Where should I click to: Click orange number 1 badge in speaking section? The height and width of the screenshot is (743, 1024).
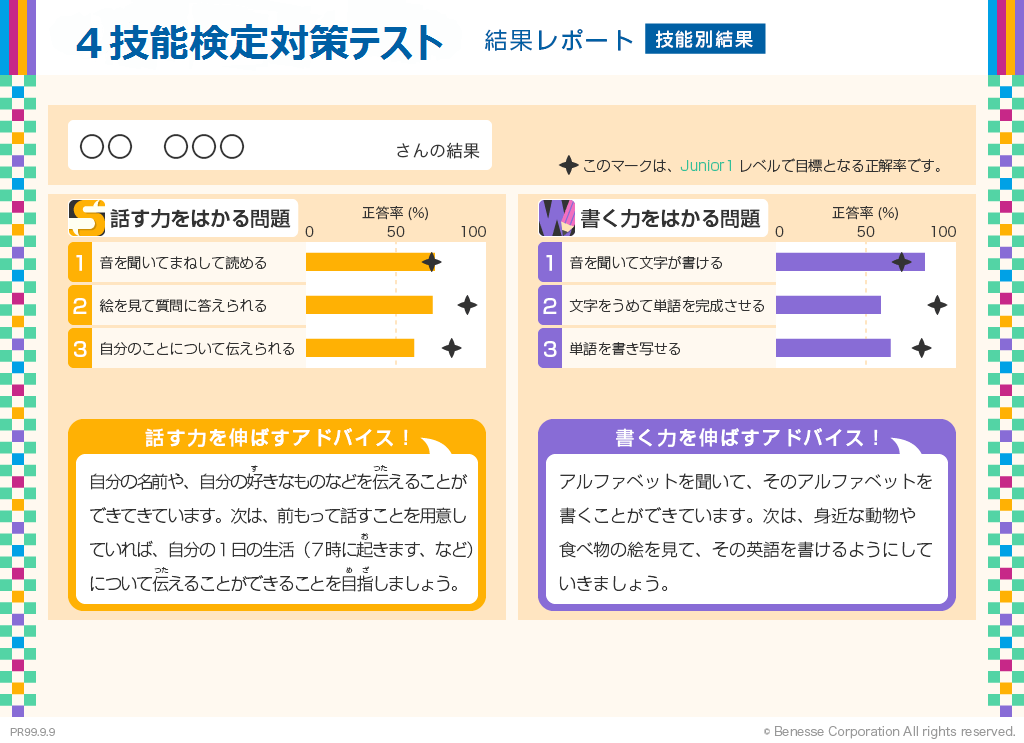point(80,263)
